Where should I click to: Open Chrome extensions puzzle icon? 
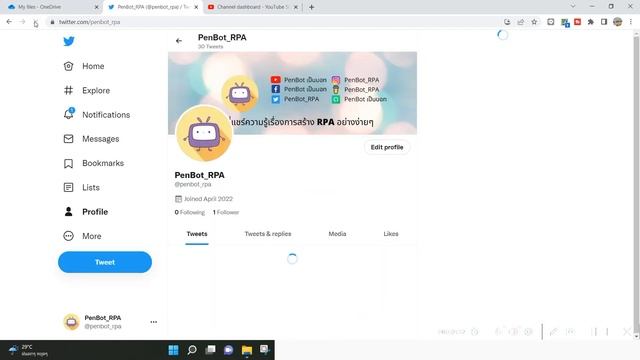pos(591,22)
